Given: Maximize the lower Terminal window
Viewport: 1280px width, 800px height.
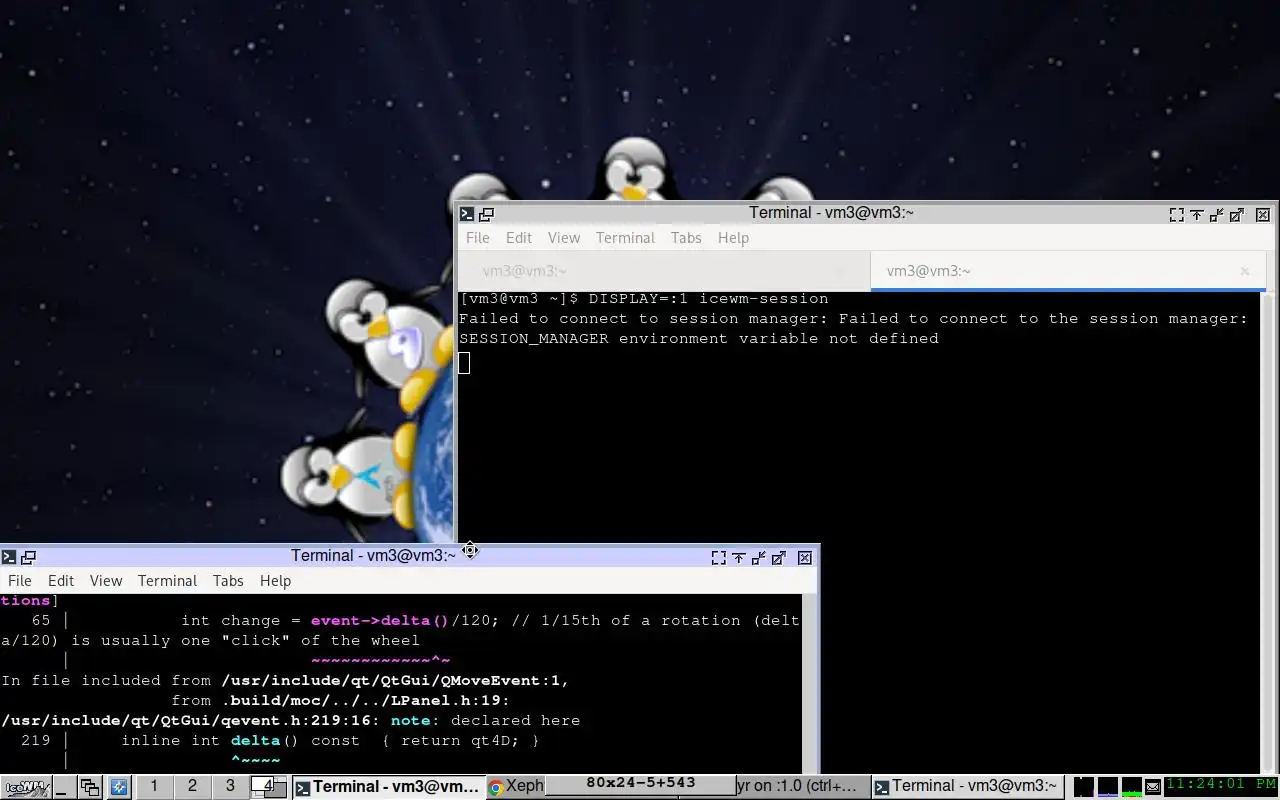Looking at the screenshot, I should 779,557.
